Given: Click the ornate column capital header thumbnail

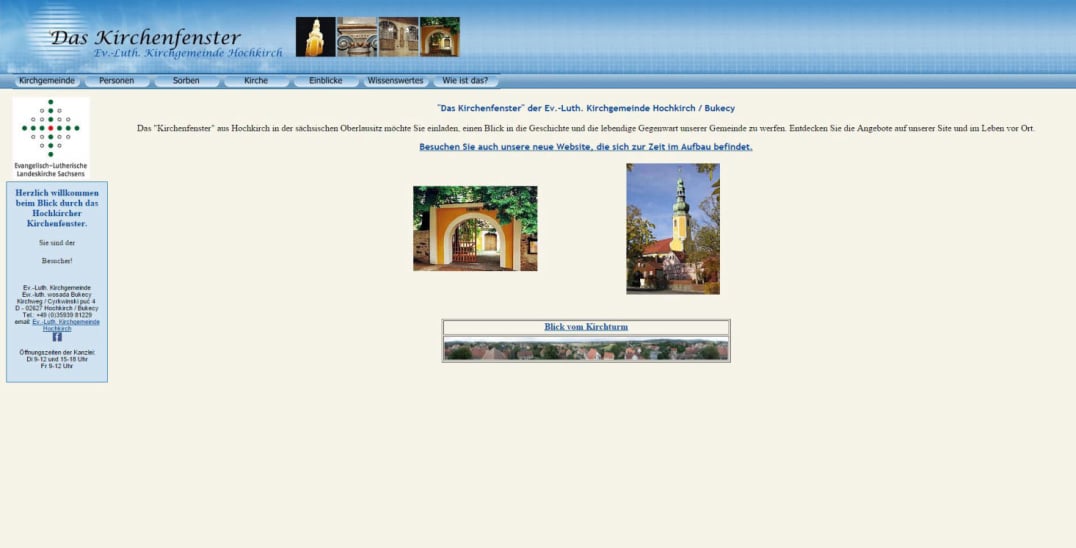Looking at the screenshot, I should pos(357,36).
